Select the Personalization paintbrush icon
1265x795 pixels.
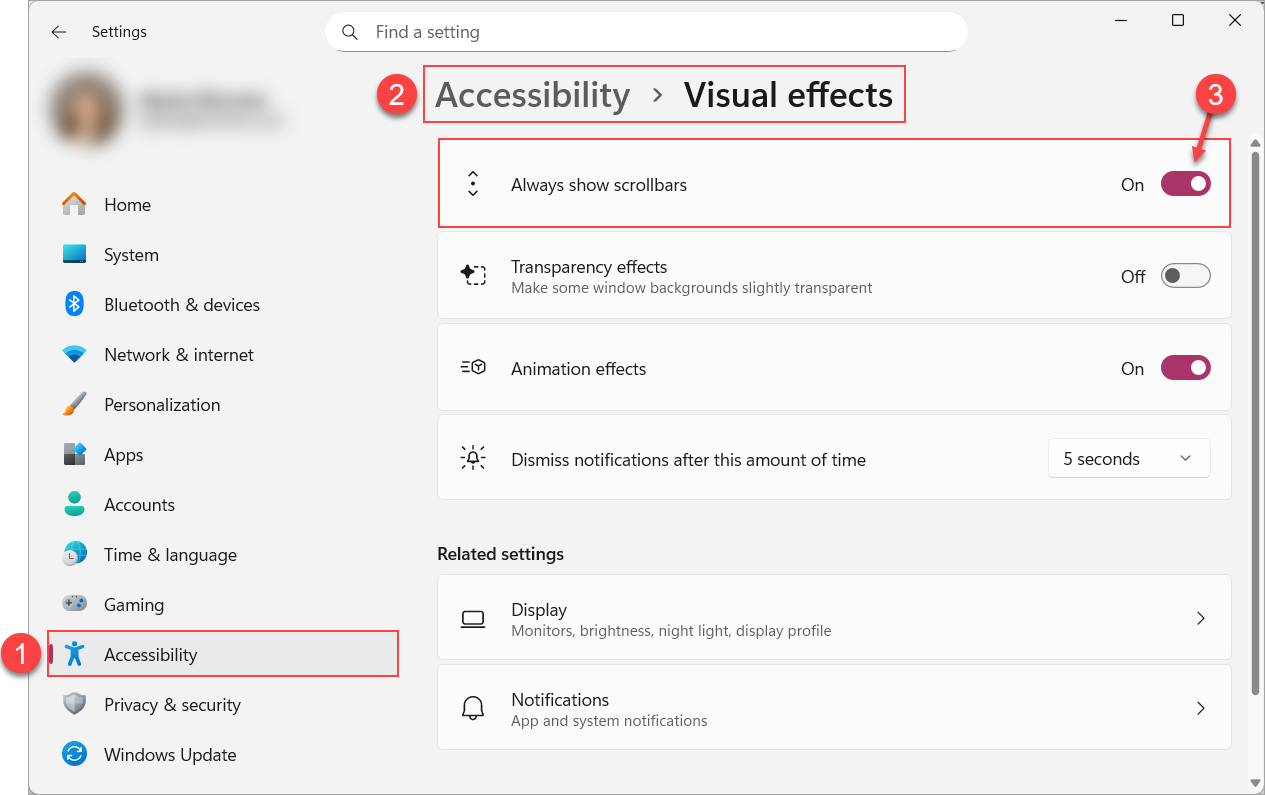point(75,405)
